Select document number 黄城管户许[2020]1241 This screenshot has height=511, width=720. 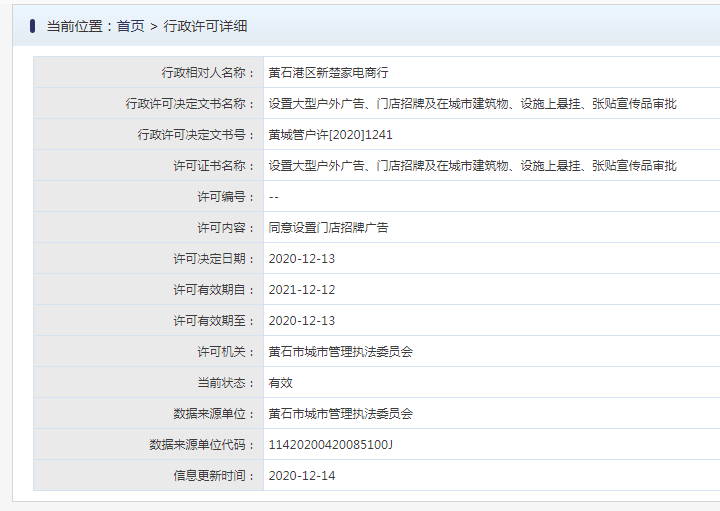(x=331, y=135)
